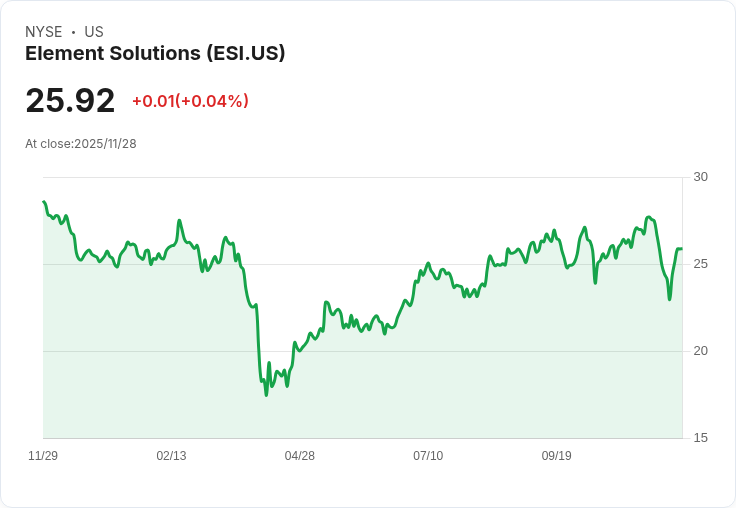Click the 20 y-axis label
Screen dimensions: 736x508
coord(700,351)
